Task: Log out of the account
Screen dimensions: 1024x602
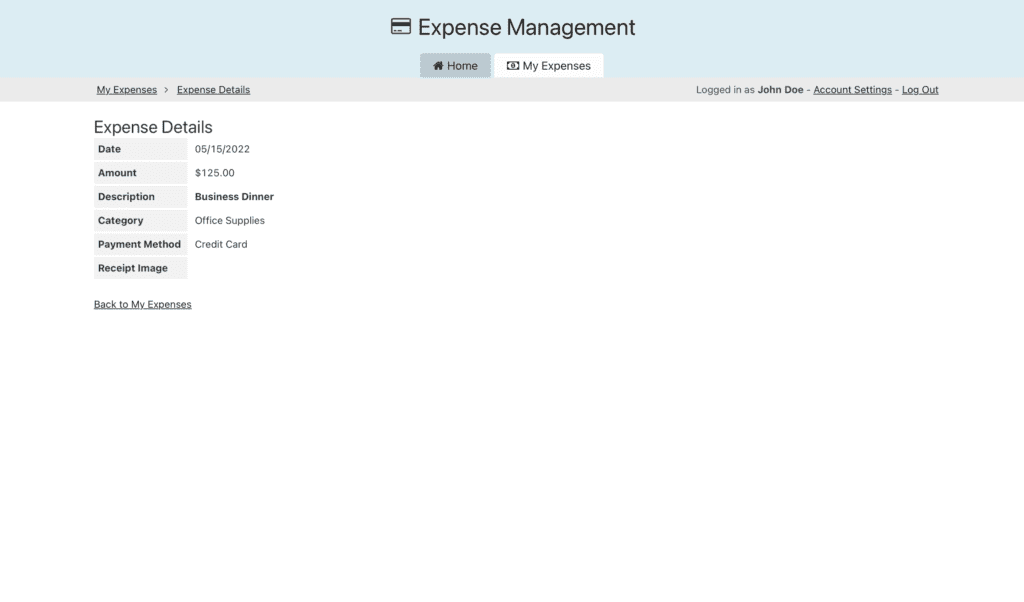Action: pyautogui.click(x=920, y=90)
